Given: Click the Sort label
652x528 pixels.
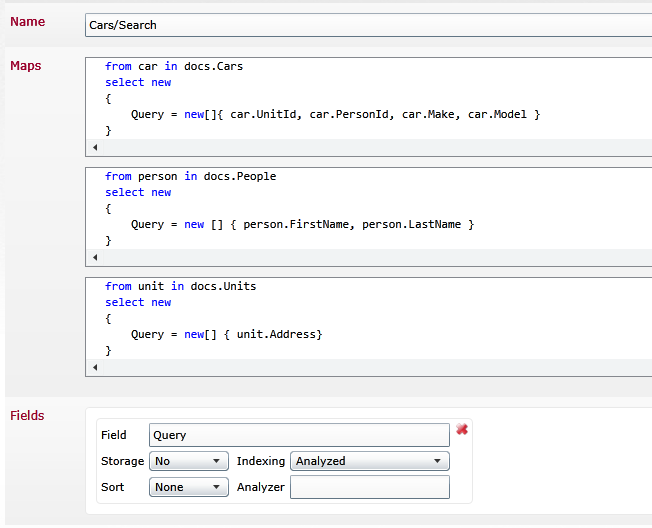Looking at the screenshot, I should [112, 487].
